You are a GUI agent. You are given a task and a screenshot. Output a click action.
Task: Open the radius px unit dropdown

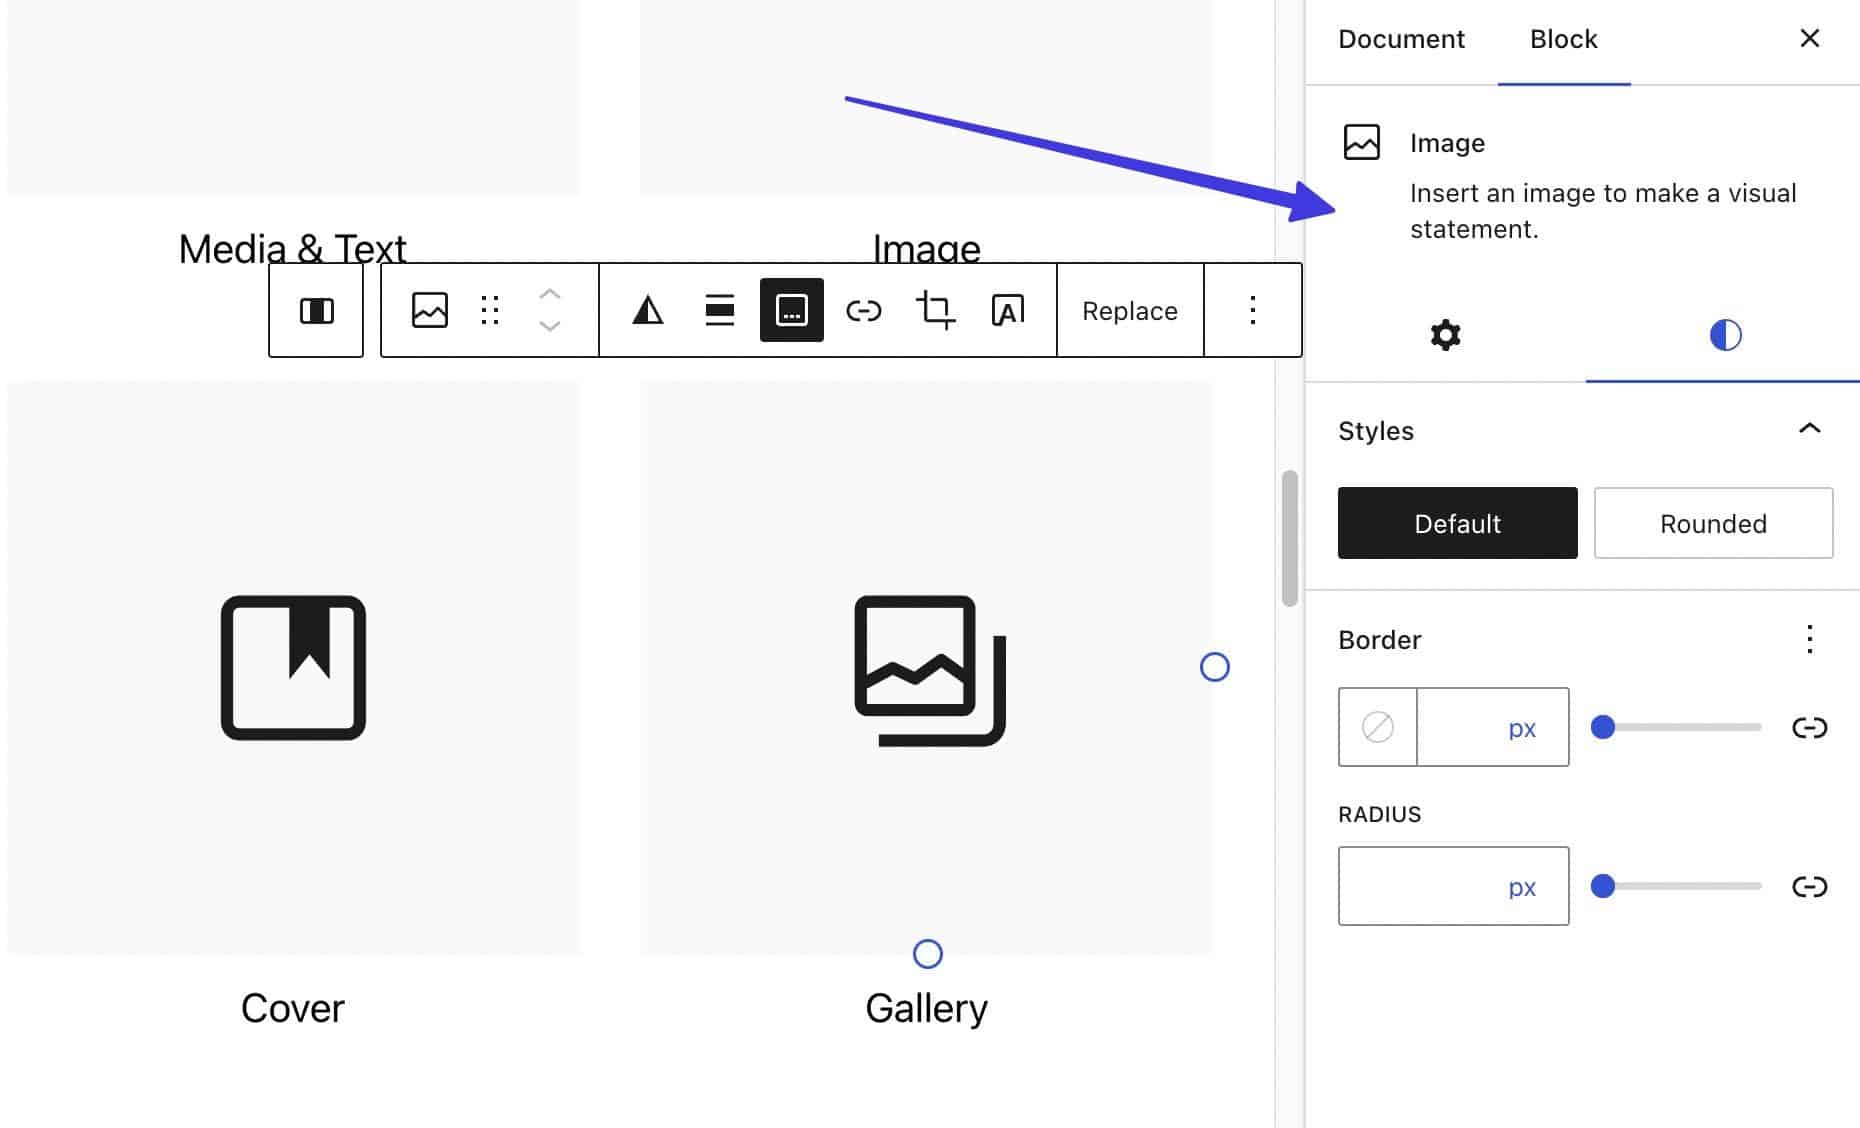click(x=1521, y=886)
